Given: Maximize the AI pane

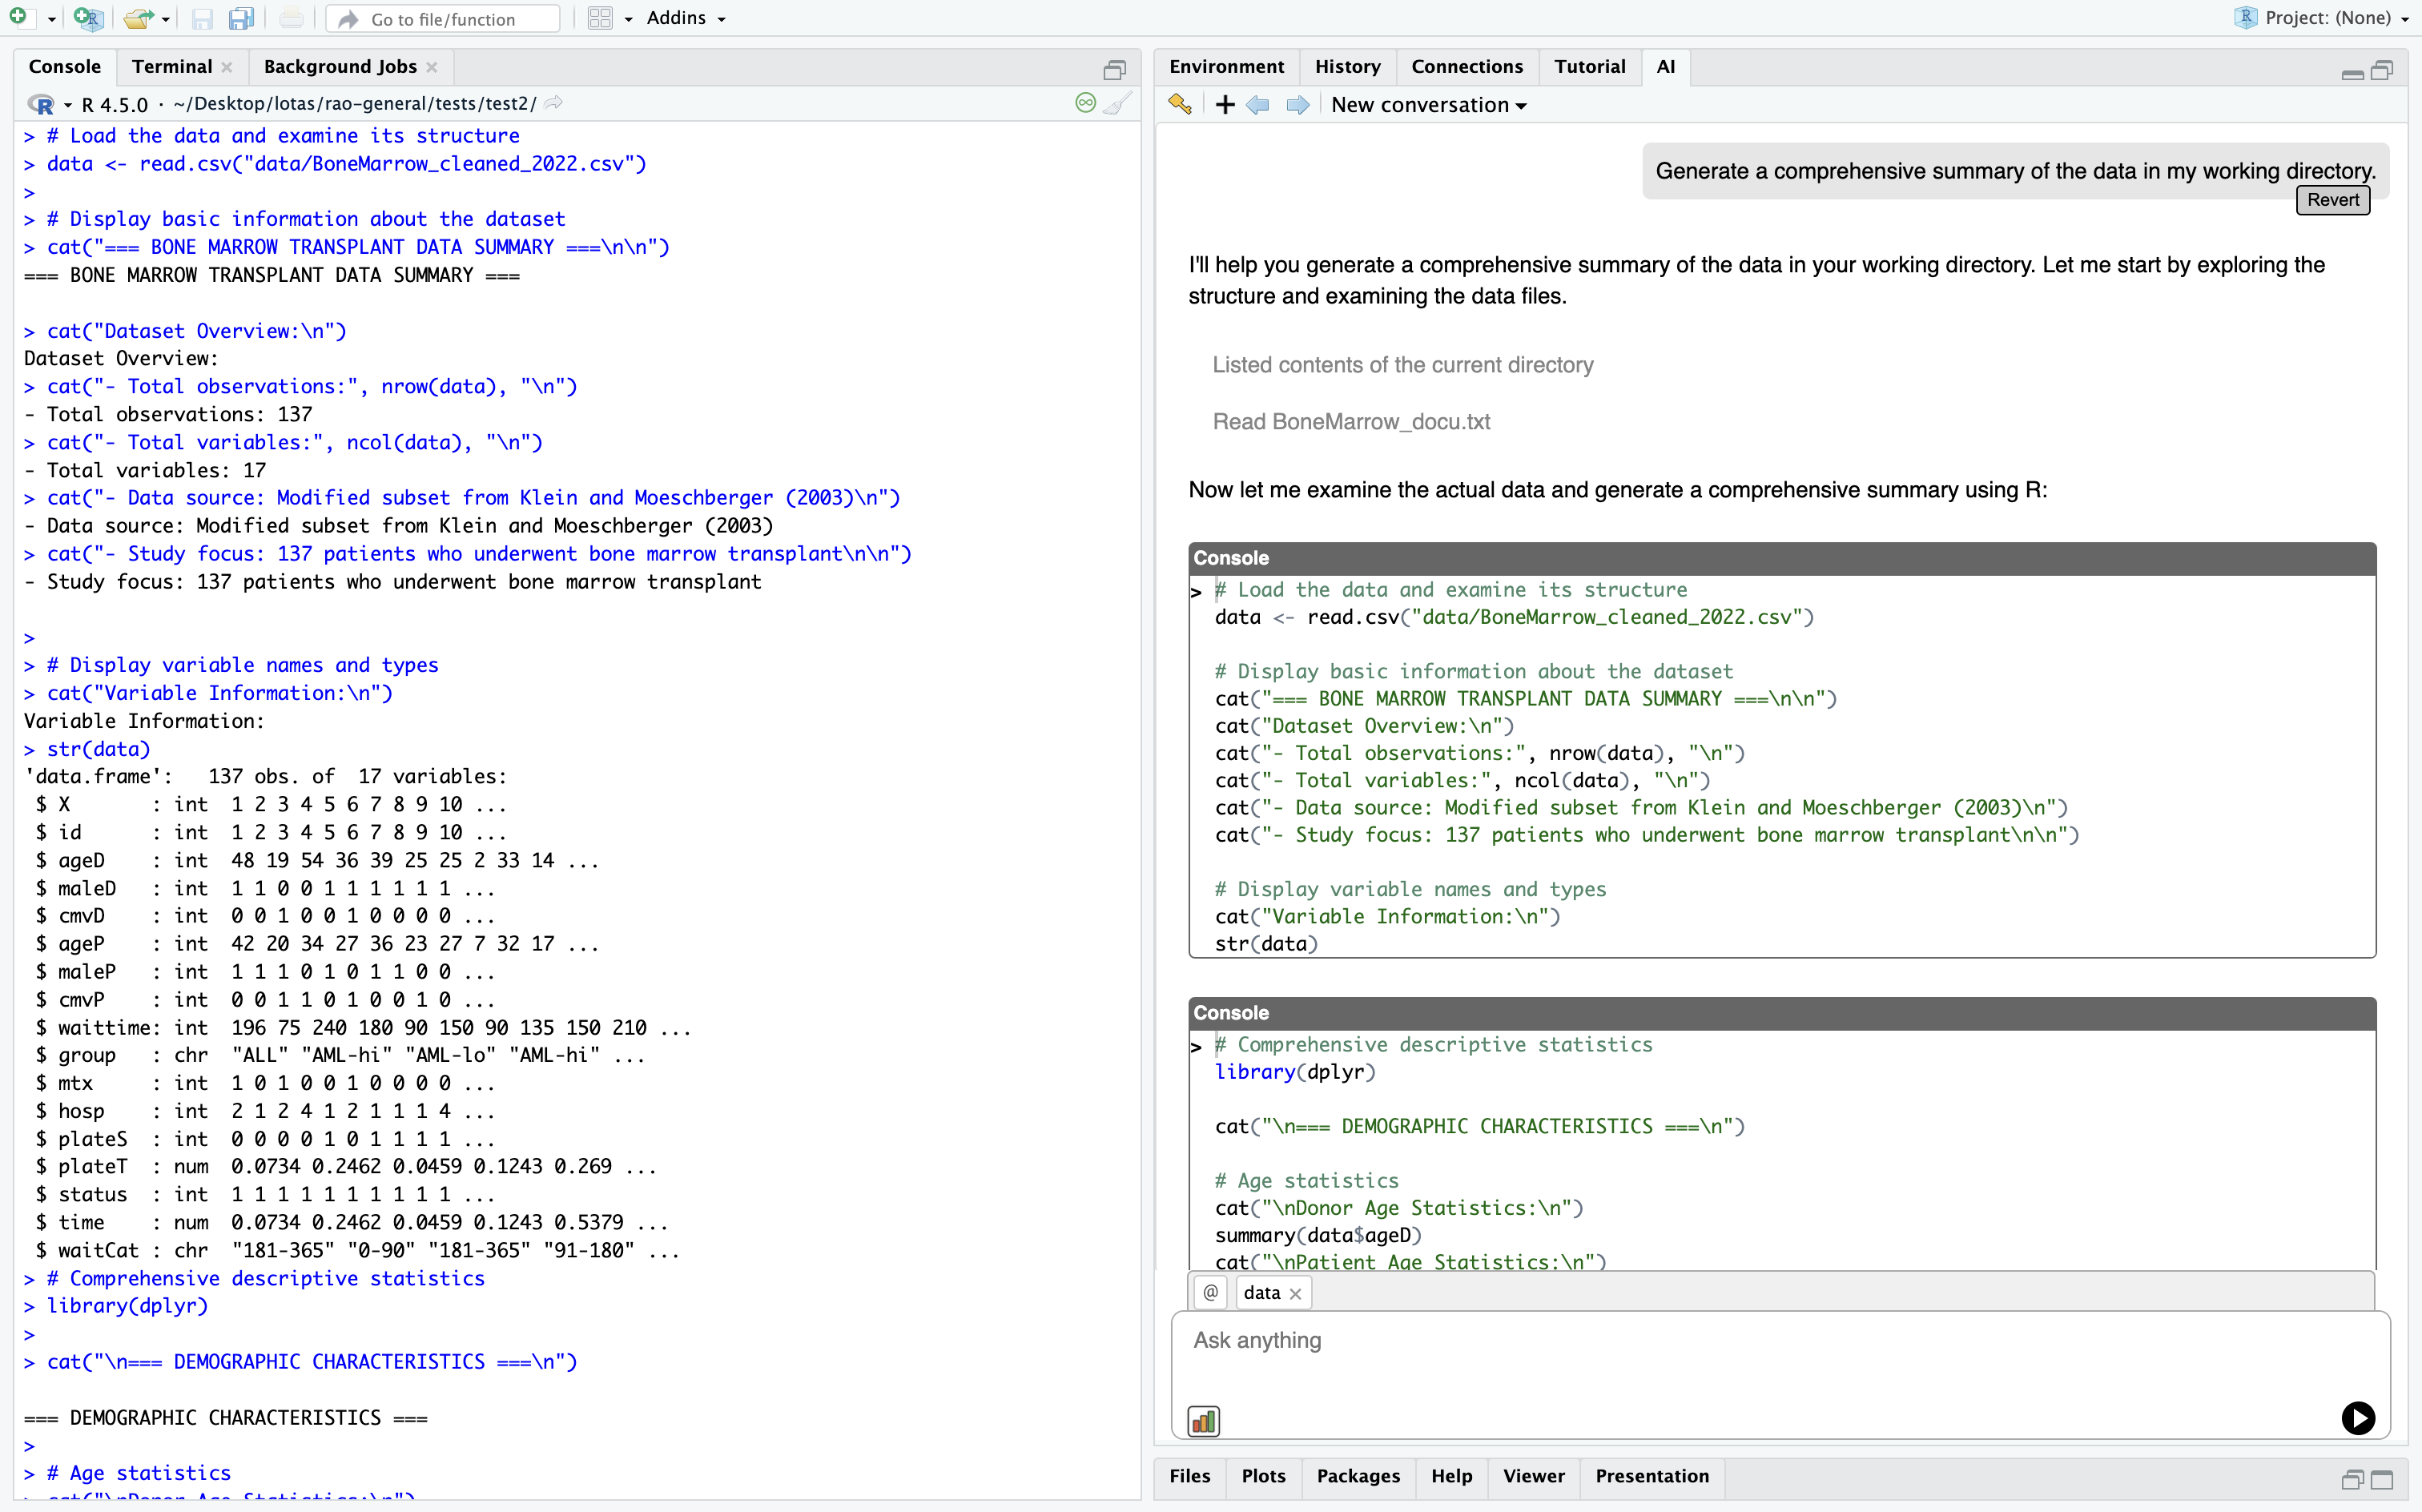Looking at the screenshot, I should tap(2383, 69).
